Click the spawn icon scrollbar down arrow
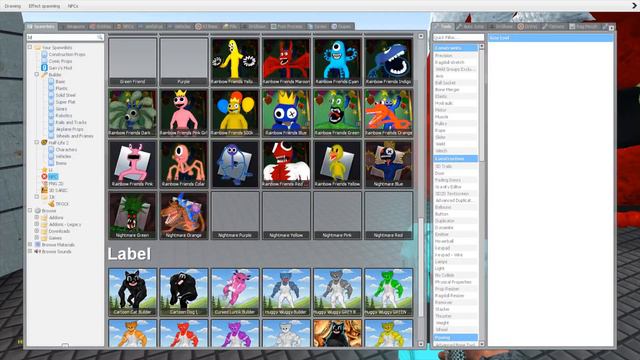 pos(421,344)
